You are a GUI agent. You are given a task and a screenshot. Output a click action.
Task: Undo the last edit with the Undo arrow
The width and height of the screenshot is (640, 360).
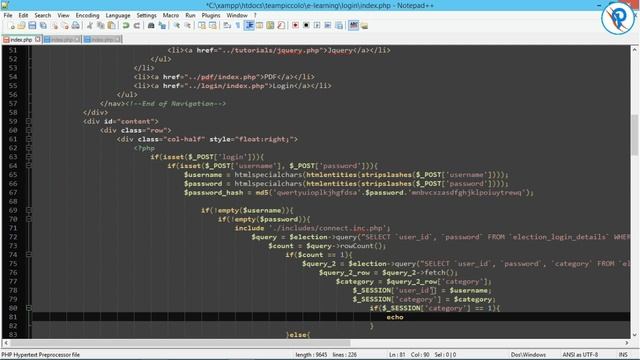(x=126, y=25)
